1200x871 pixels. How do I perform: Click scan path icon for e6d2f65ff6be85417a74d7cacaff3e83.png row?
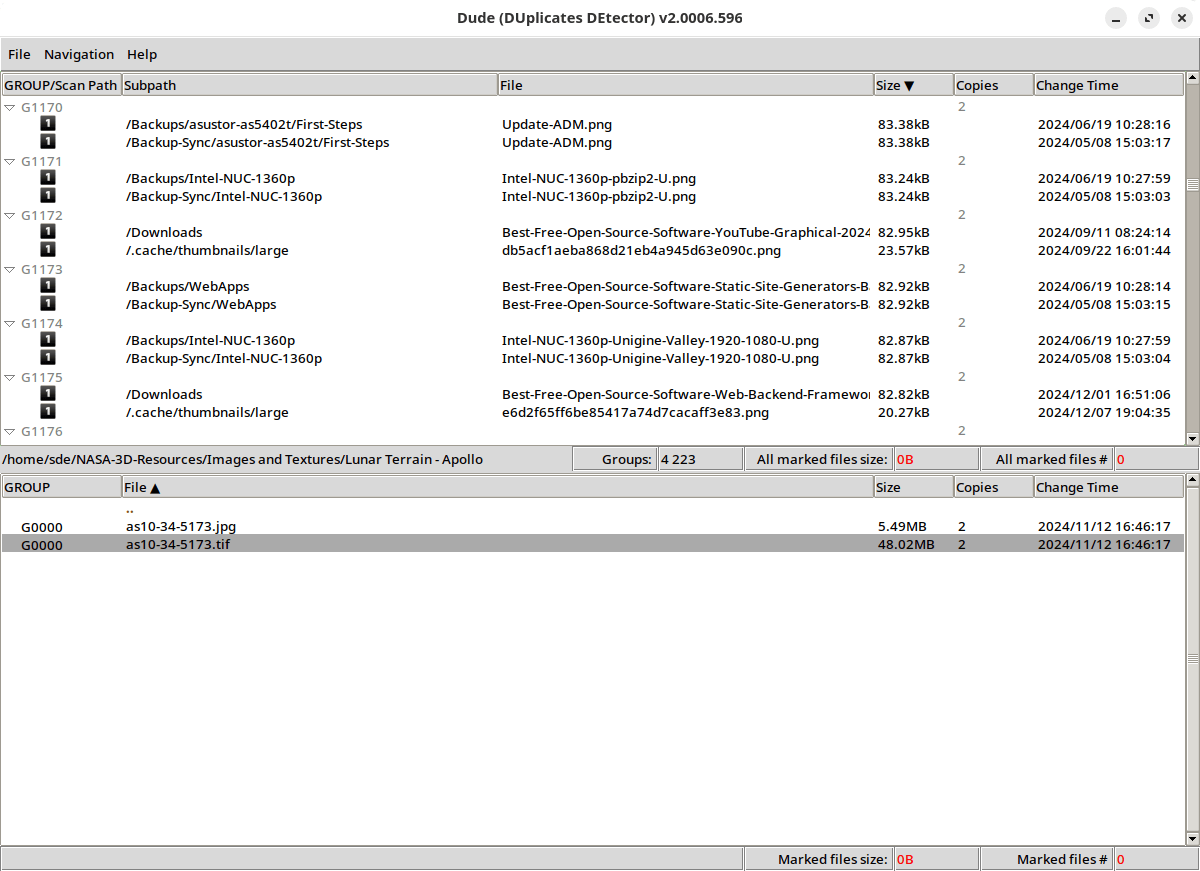tap(48, 412)
